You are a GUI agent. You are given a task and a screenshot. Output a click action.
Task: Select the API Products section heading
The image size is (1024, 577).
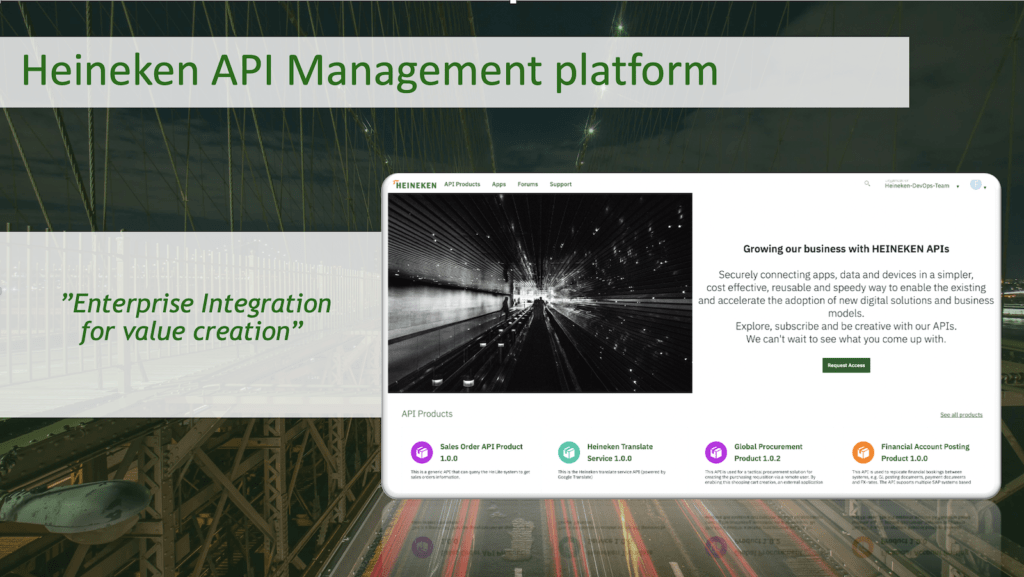(426, 414)
